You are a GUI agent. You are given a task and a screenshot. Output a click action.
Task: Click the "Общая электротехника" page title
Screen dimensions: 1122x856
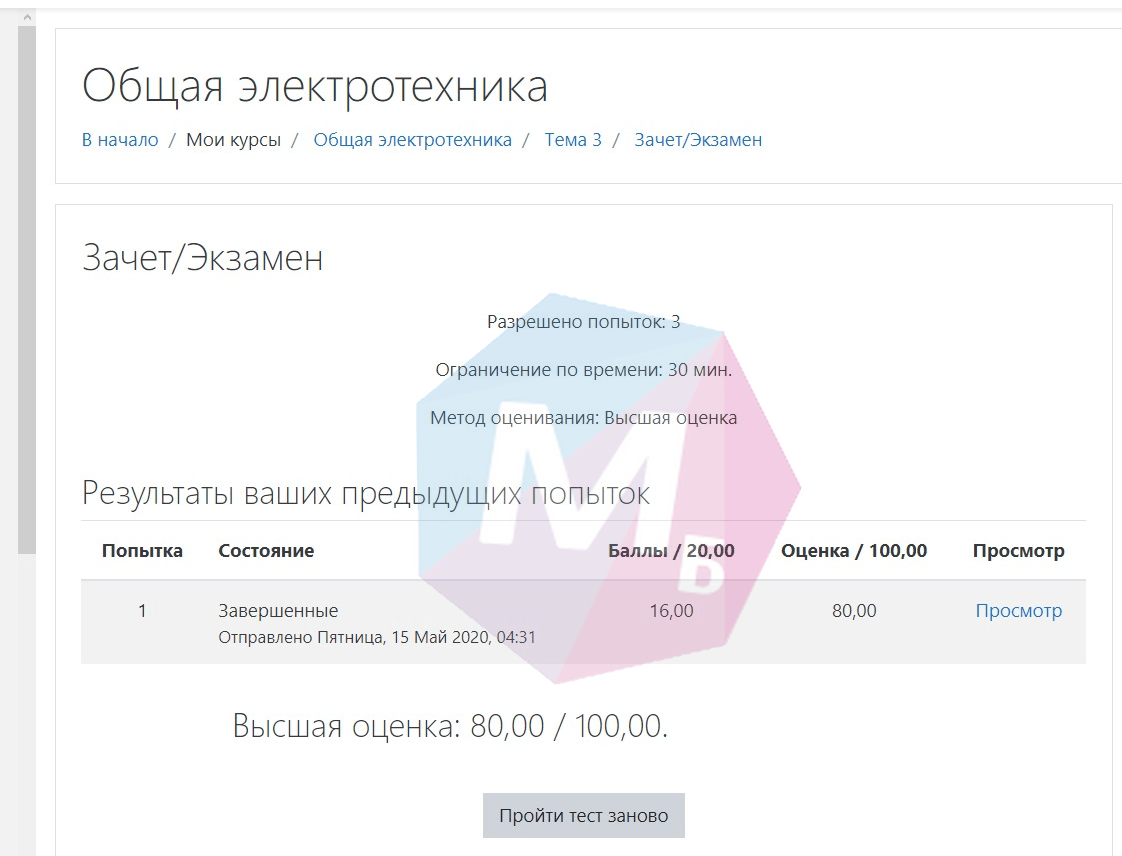coord(314,87)
